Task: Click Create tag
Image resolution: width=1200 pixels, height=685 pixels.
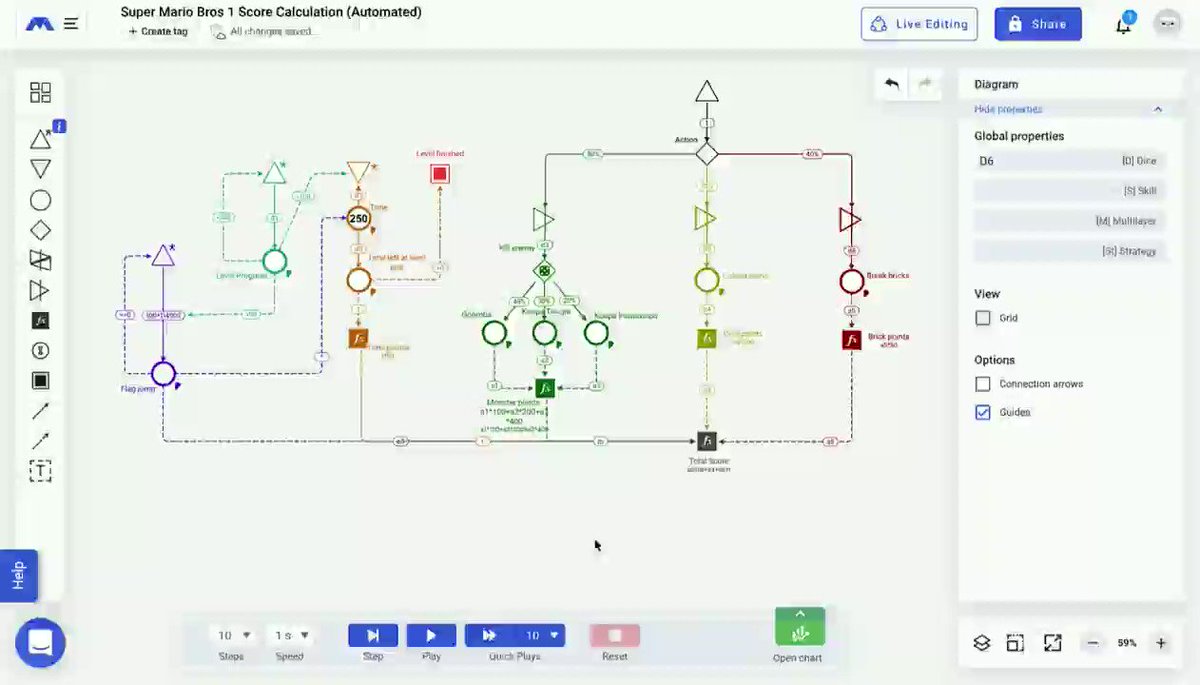Action: (157, 31)
